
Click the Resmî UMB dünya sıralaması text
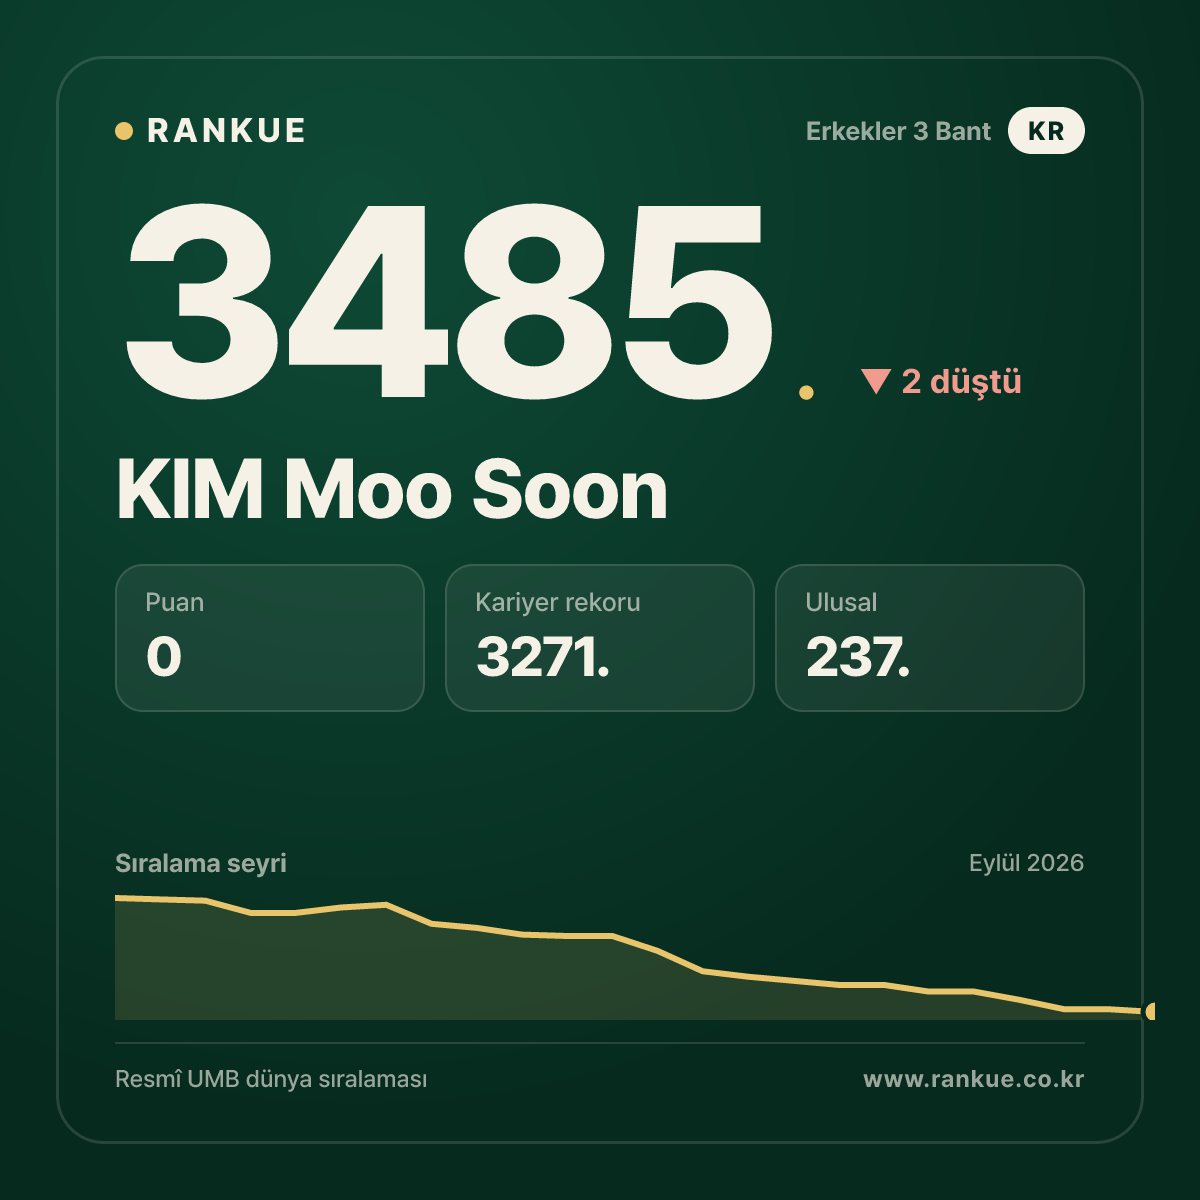(271, 1080)
